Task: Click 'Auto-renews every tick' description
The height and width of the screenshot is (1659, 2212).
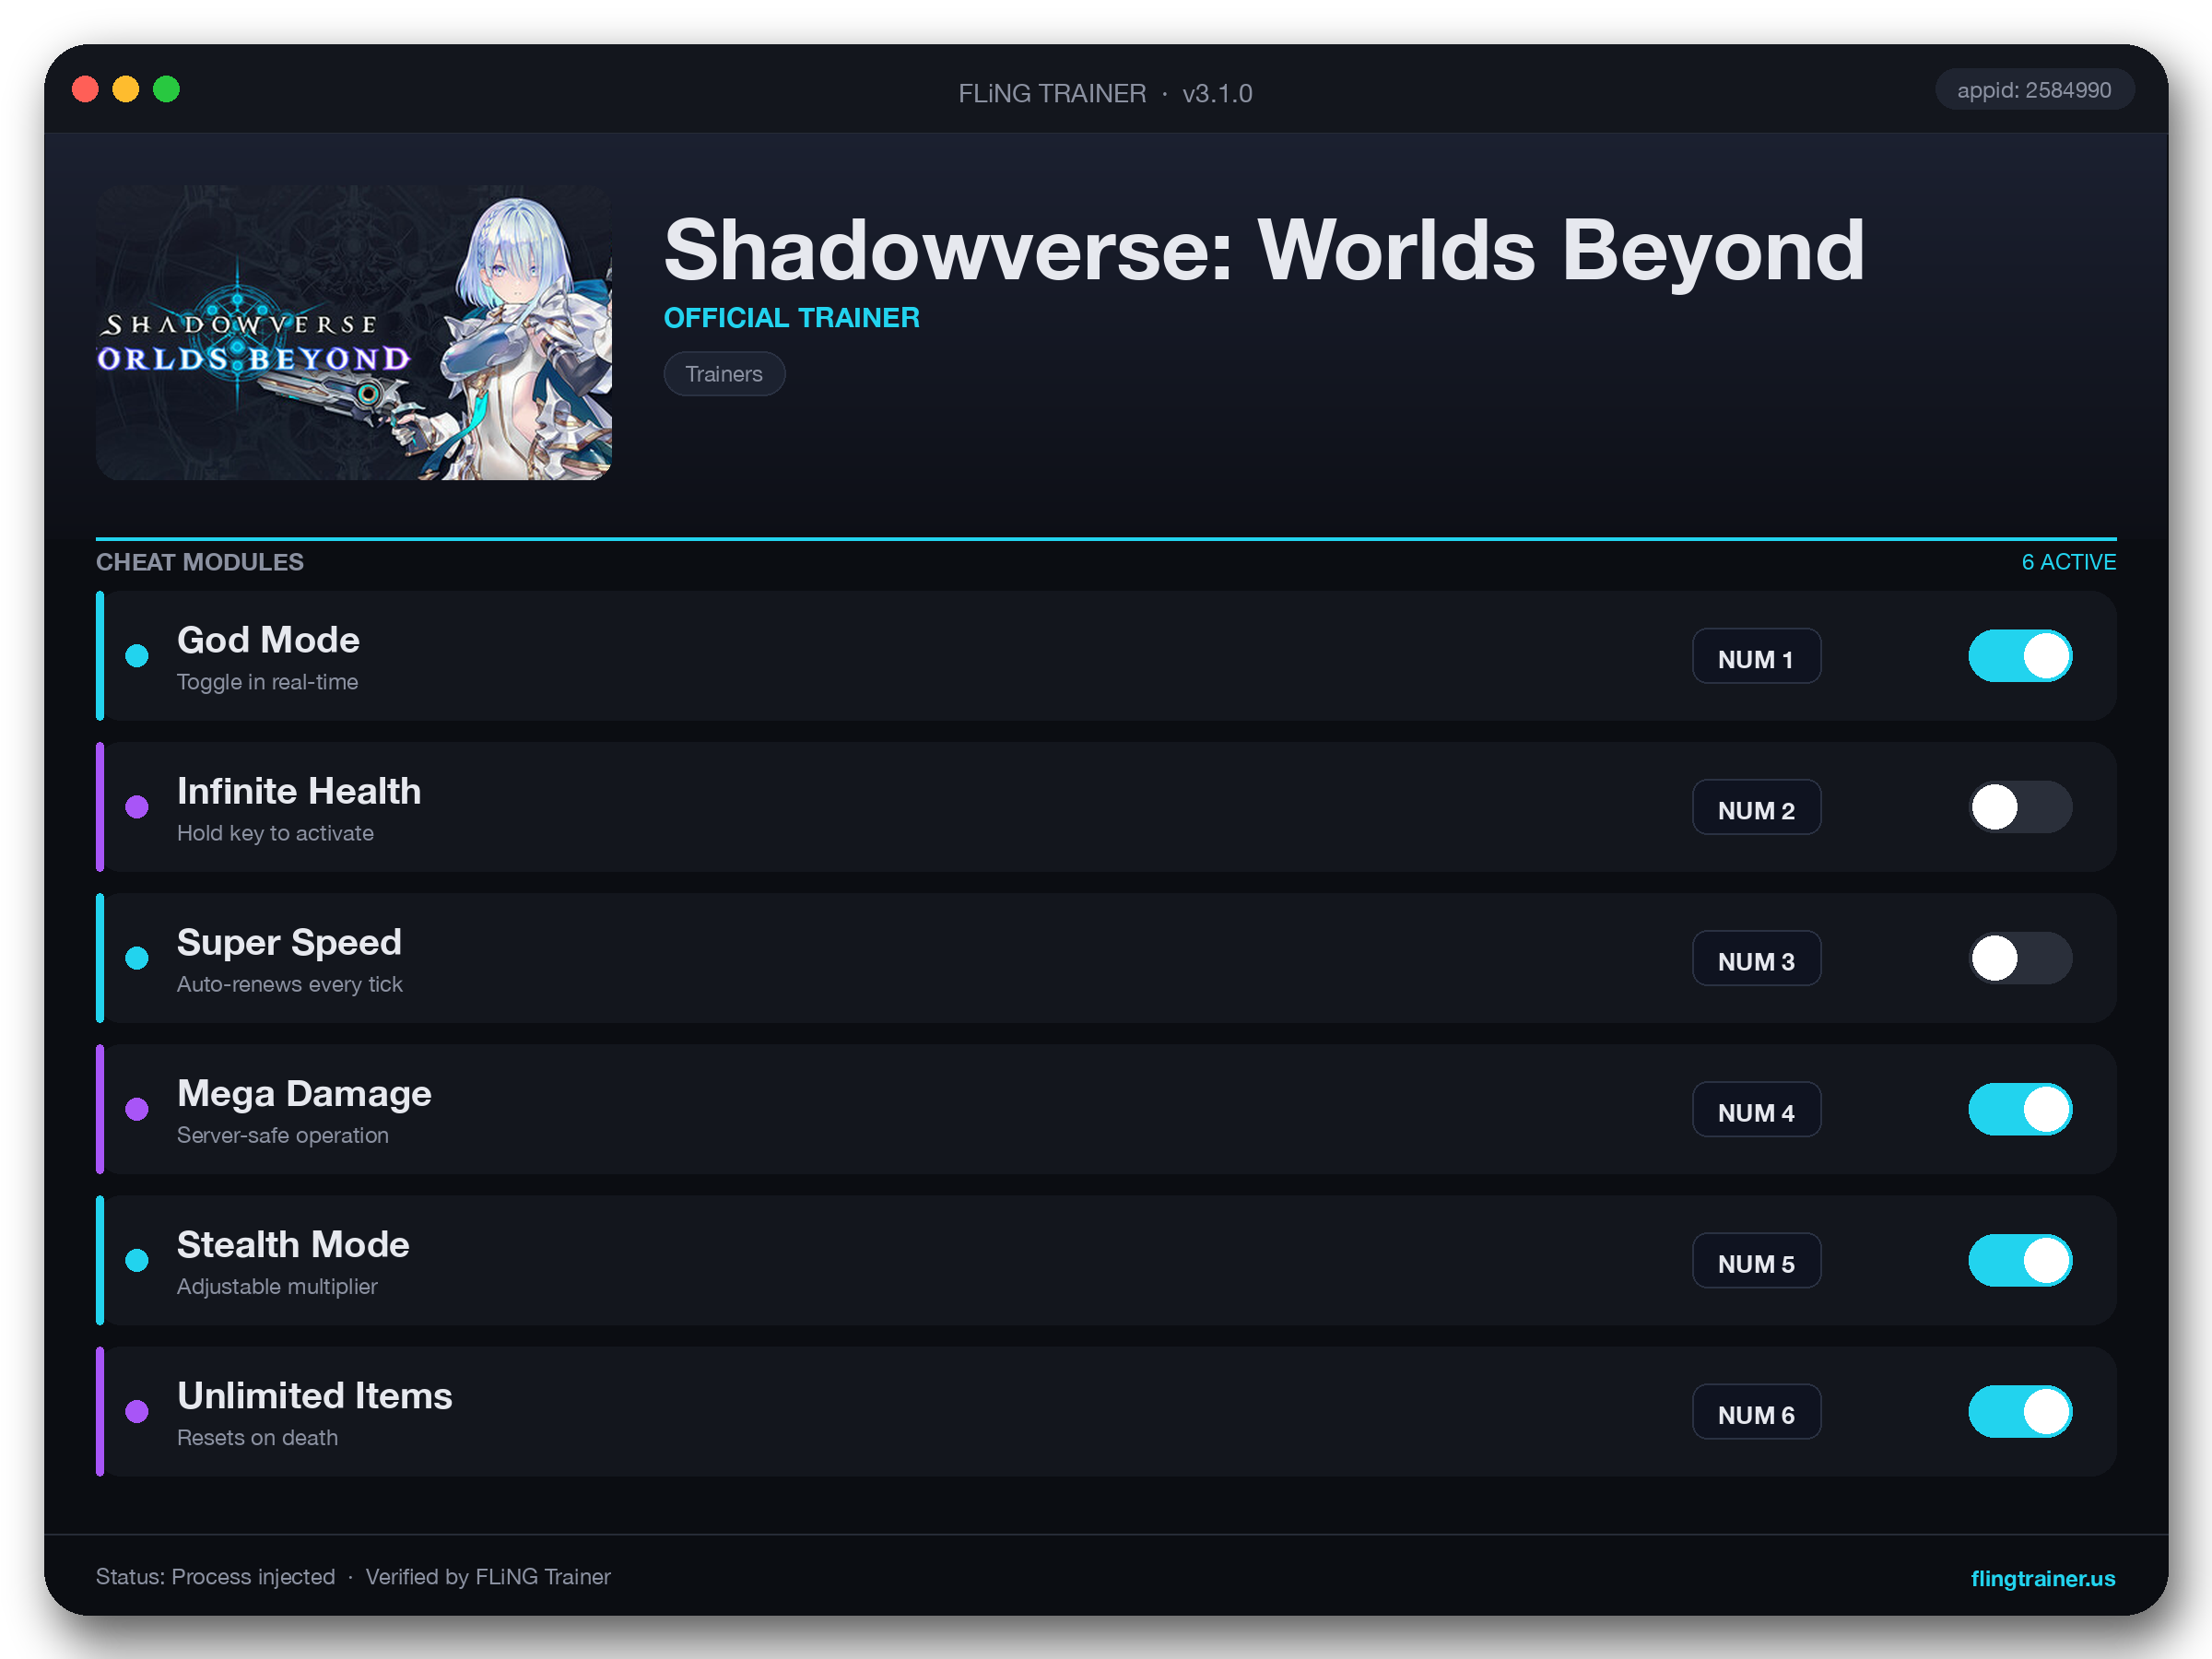Action: 289,984
